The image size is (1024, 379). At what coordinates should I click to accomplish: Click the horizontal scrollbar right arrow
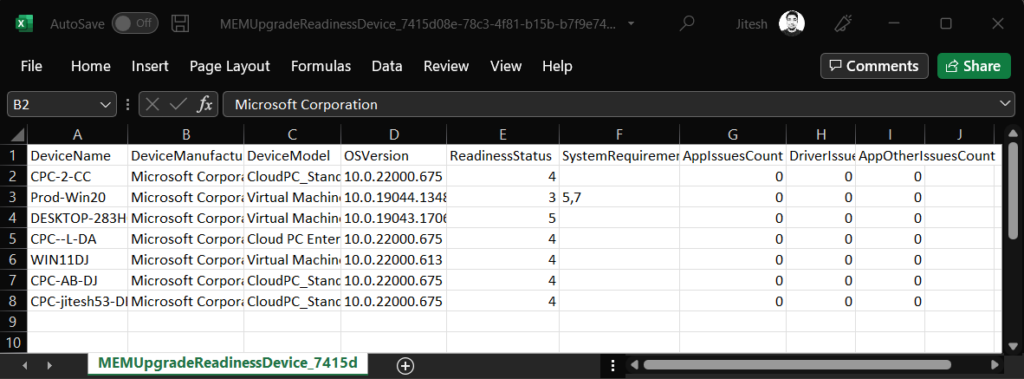point(995,365)
